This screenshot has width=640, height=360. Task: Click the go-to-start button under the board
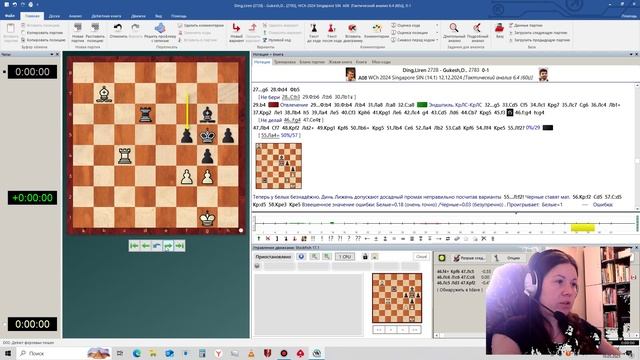coord(134,245)
